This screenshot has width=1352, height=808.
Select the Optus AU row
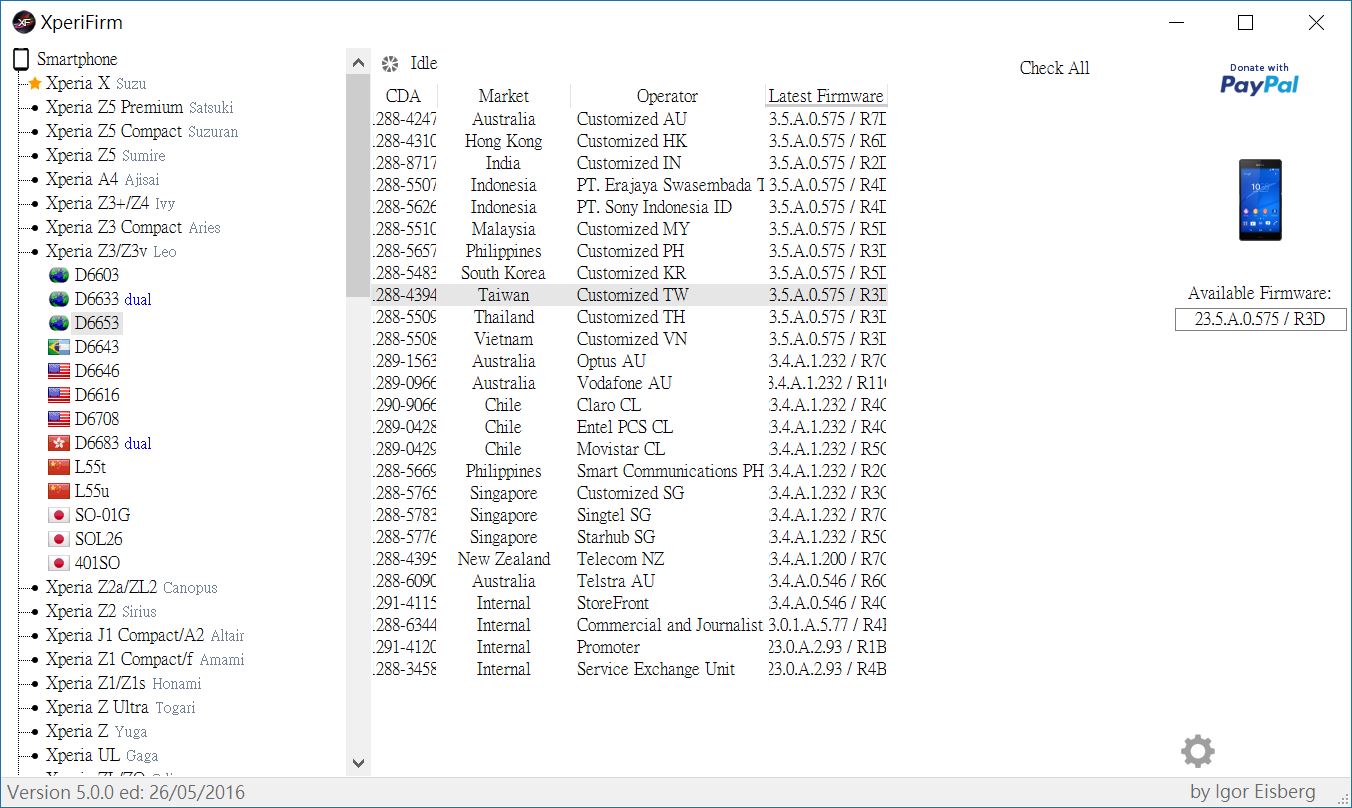[x=629, y=361]
